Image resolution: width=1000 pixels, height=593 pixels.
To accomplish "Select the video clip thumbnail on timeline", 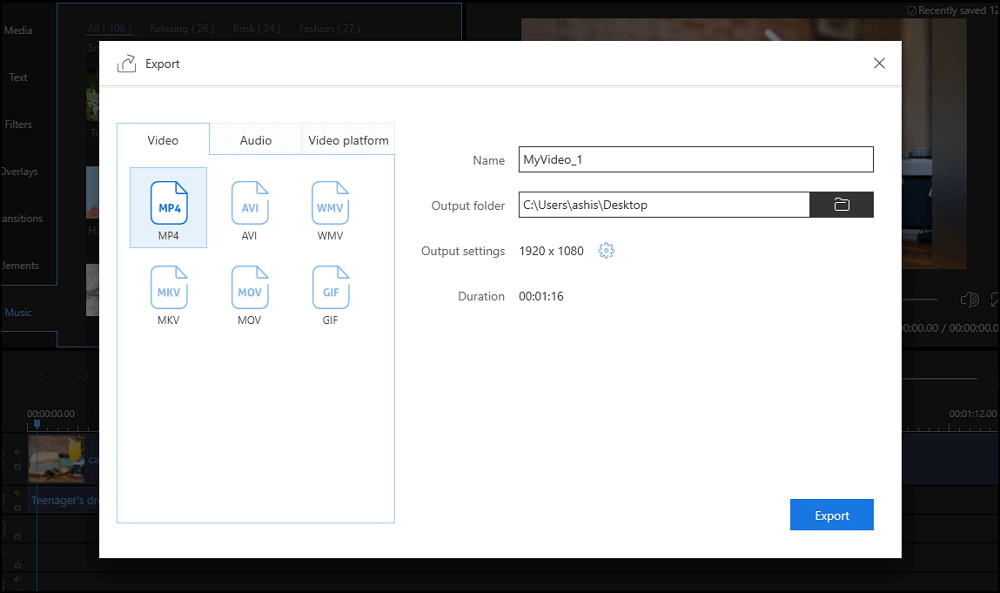I will pyautogui.click(x=57, y=459).
